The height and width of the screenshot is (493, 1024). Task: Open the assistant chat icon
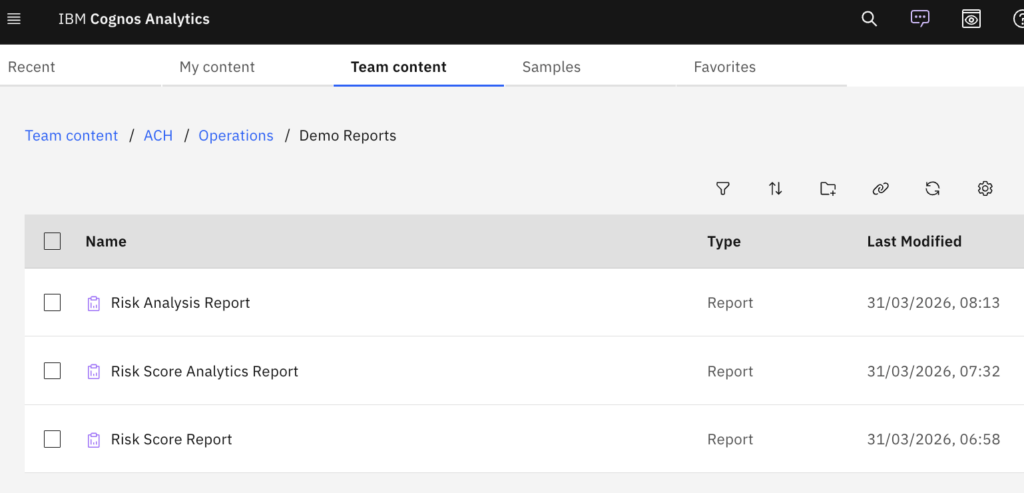(920, 19)
